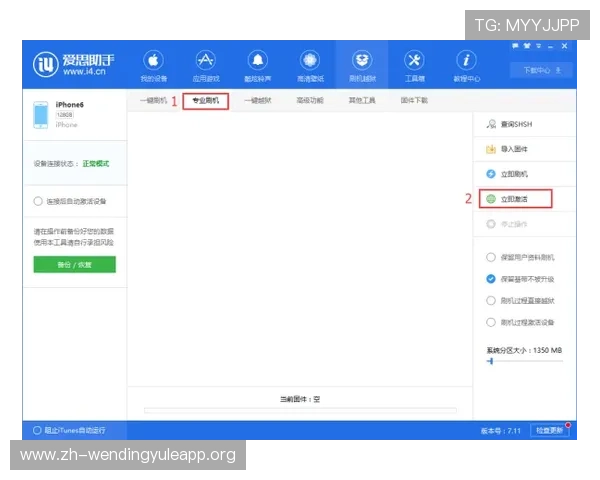Screen dimensions: 600x480
Task: Open skin shirt icon in title bar
Action: [527, 46]
